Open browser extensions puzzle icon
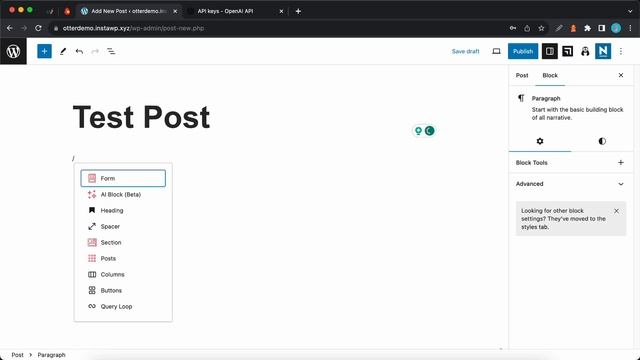This screenshot has width=640, height=360. (587, 28)
